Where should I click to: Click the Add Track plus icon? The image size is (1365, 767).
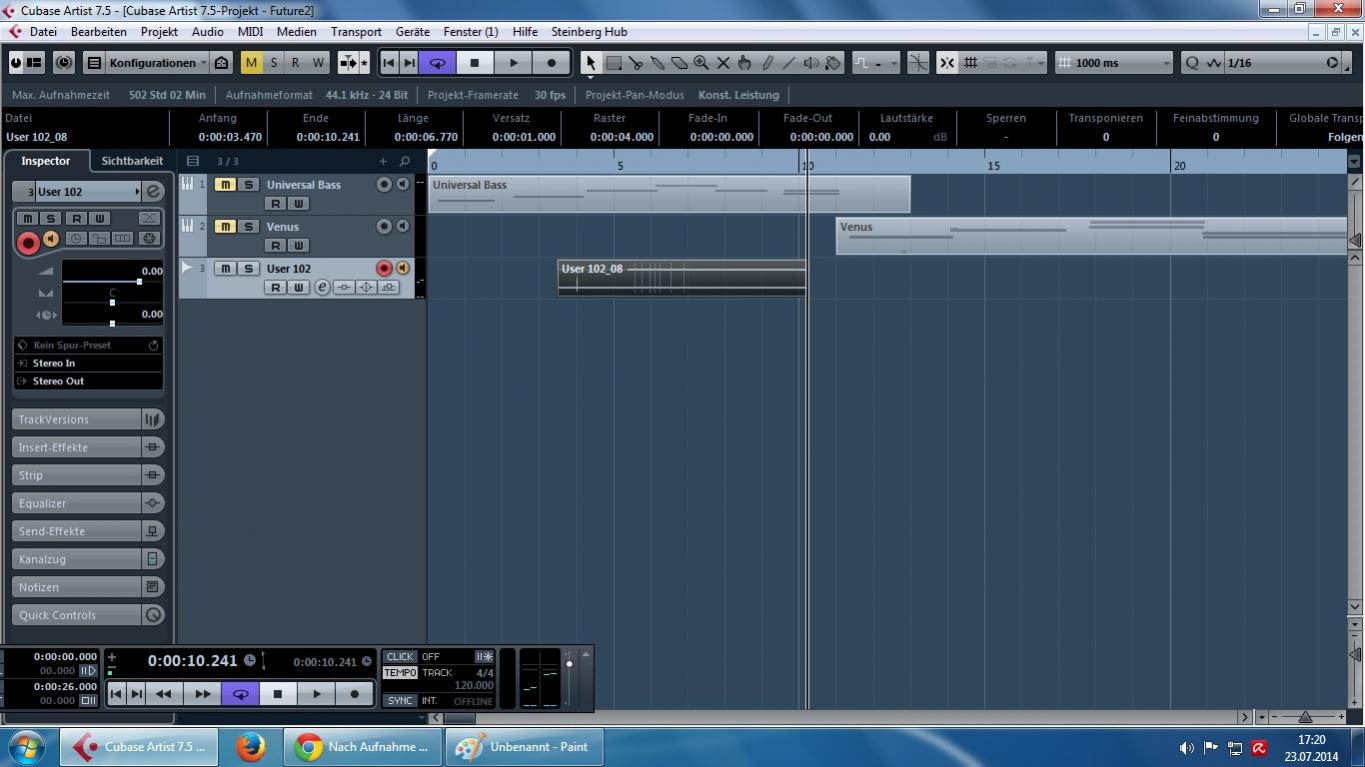coord(383,161)
